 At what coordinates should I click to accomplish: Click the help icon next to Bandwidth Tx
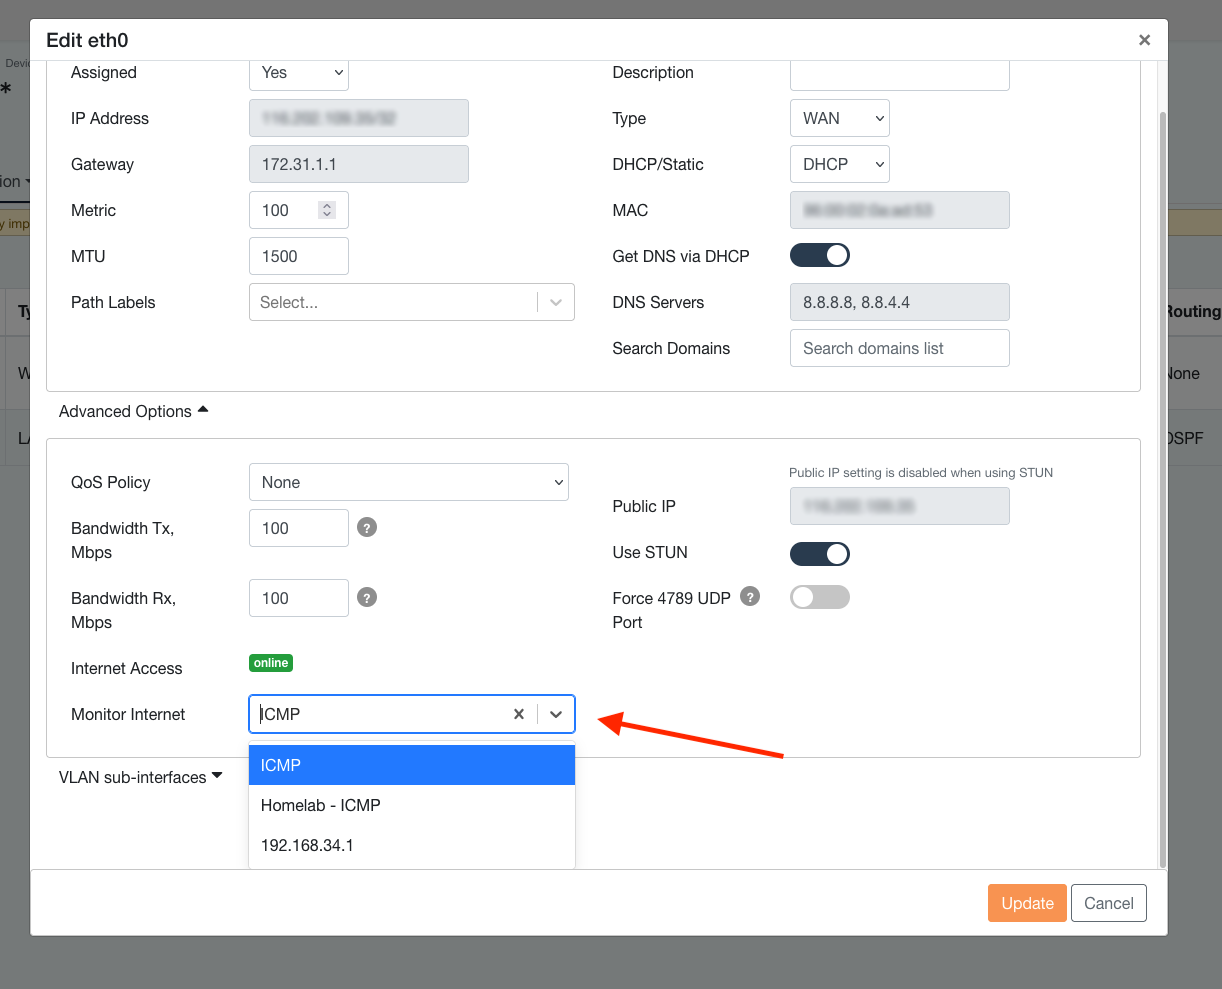point(367,528)
